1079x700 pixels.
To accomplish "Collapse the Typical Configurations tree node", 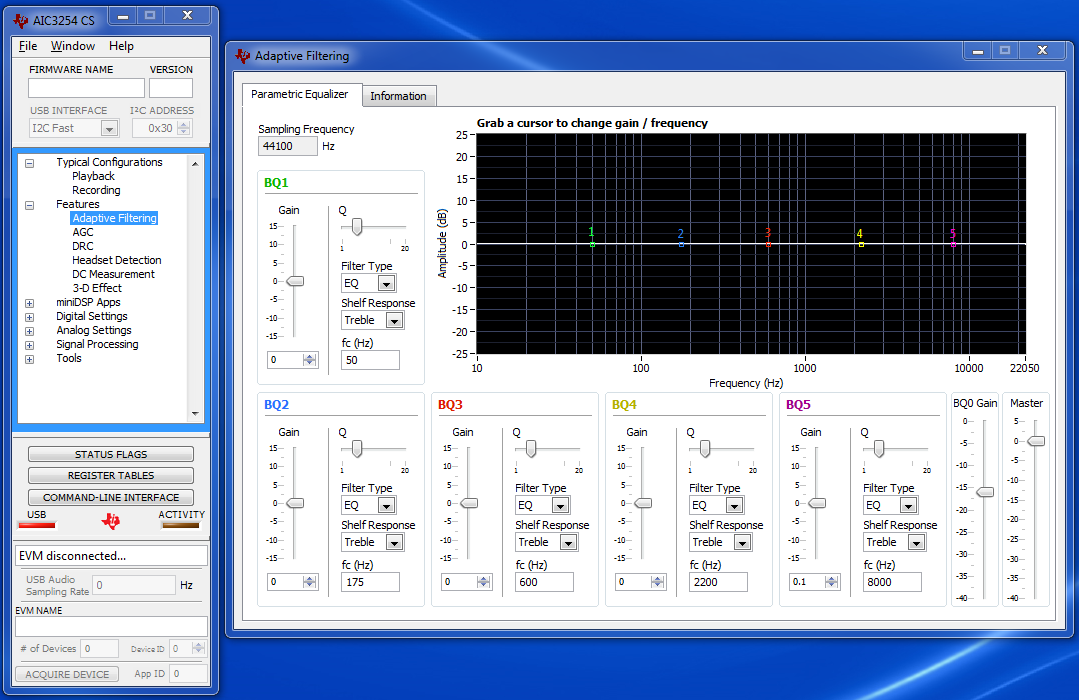I will [29, 163].
